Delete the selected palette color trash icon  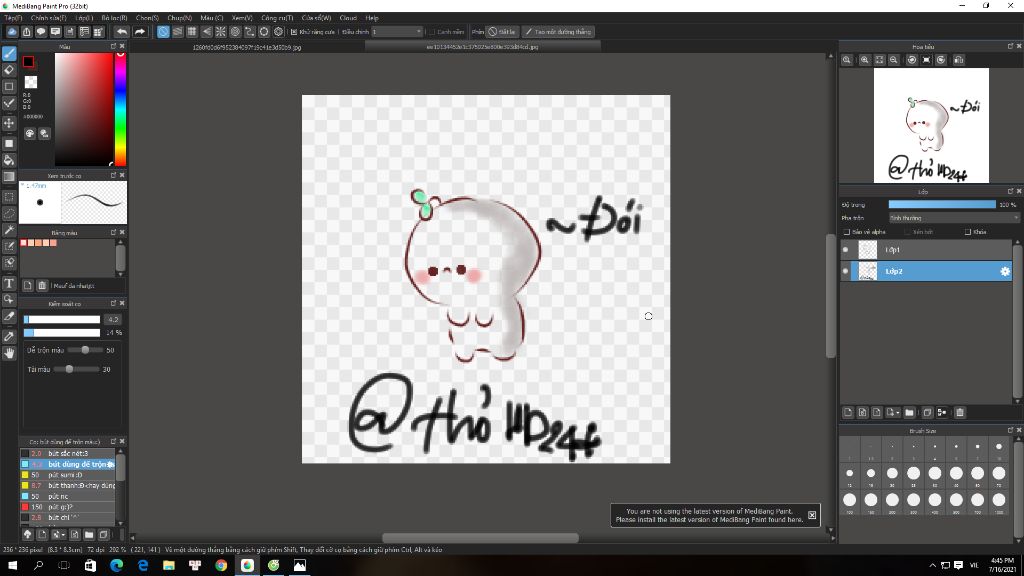tap(42, 285)
